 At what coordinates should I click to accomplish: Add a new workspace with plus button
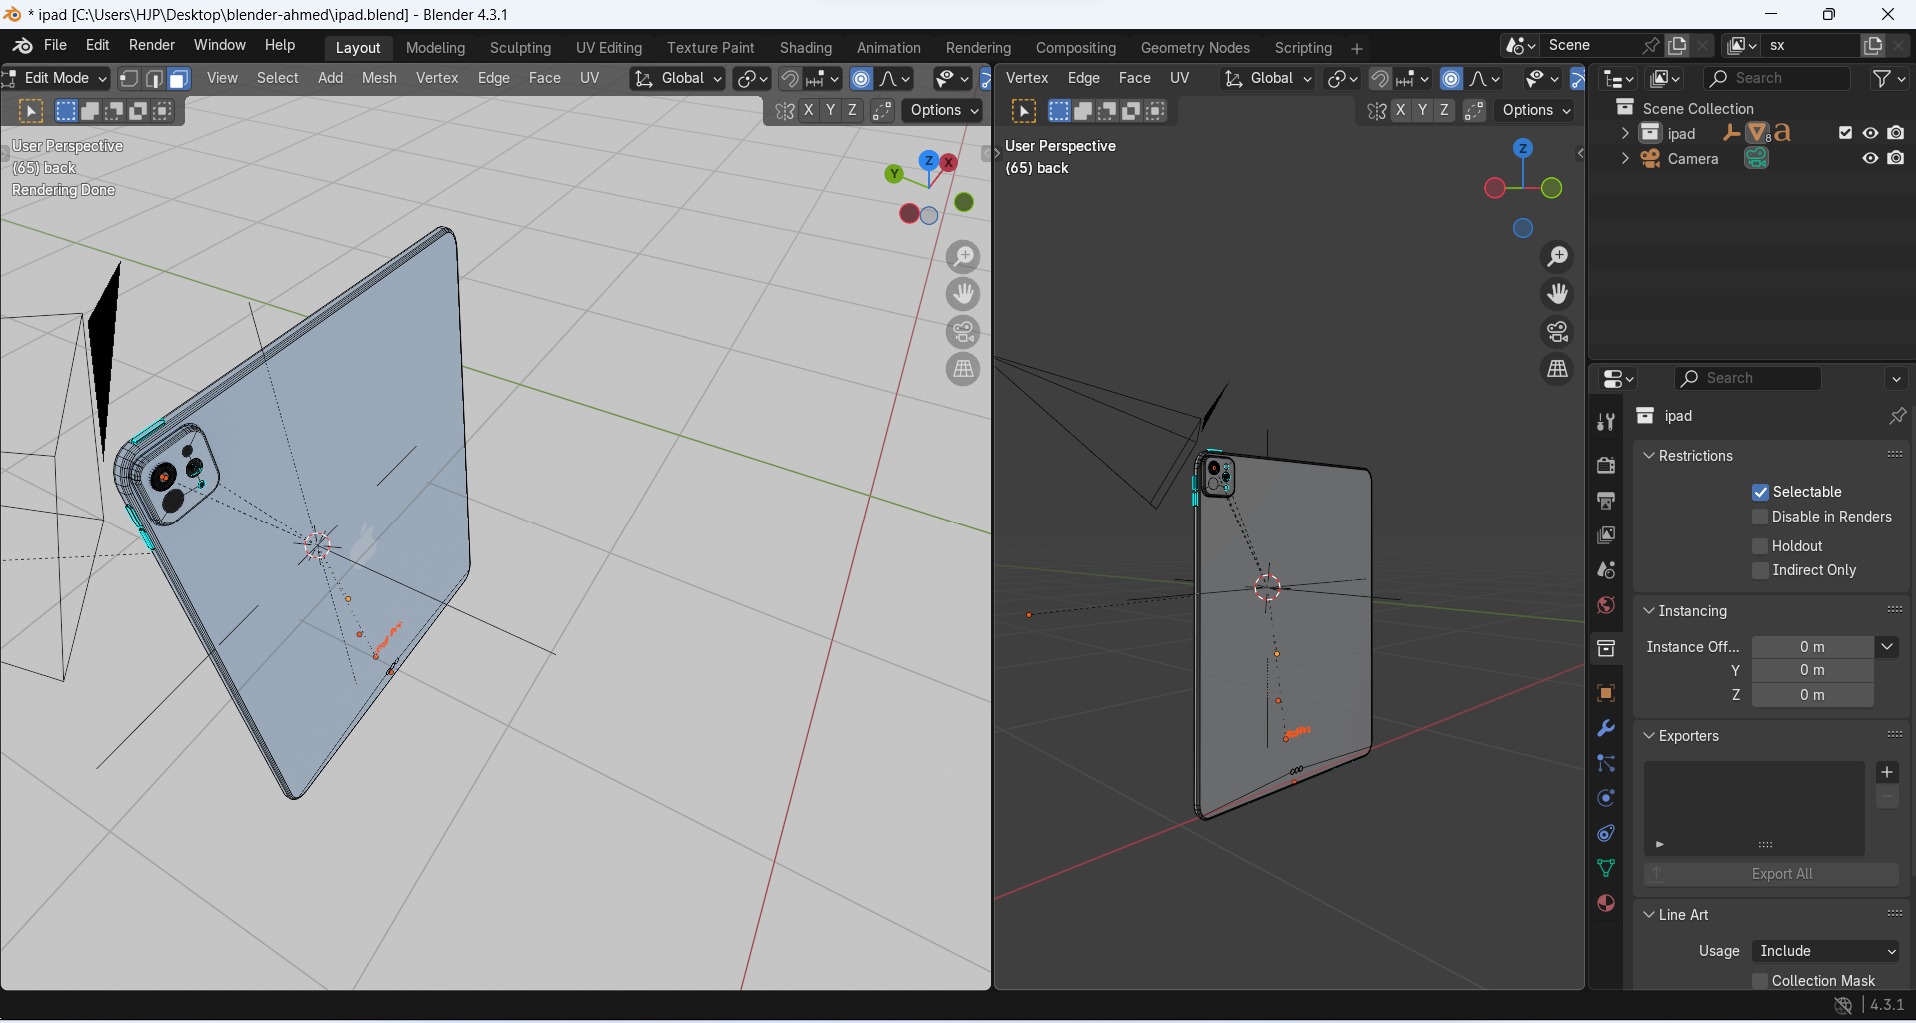tap(1357, 49)
